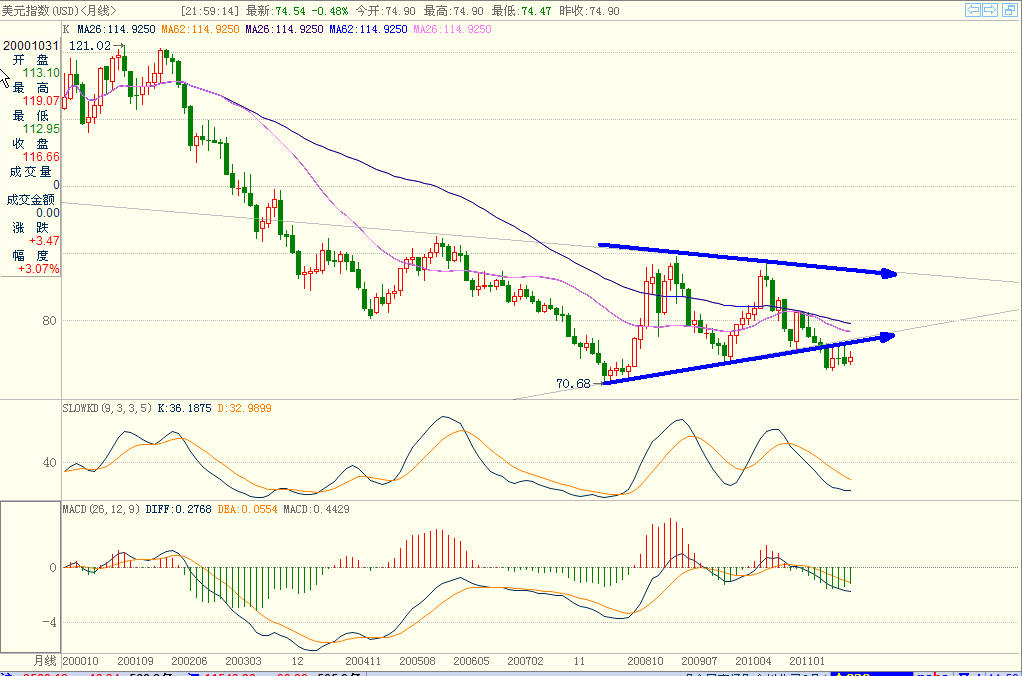
Task: Click the 月线 period label at bottom left
Action: [x=45, y=661]
